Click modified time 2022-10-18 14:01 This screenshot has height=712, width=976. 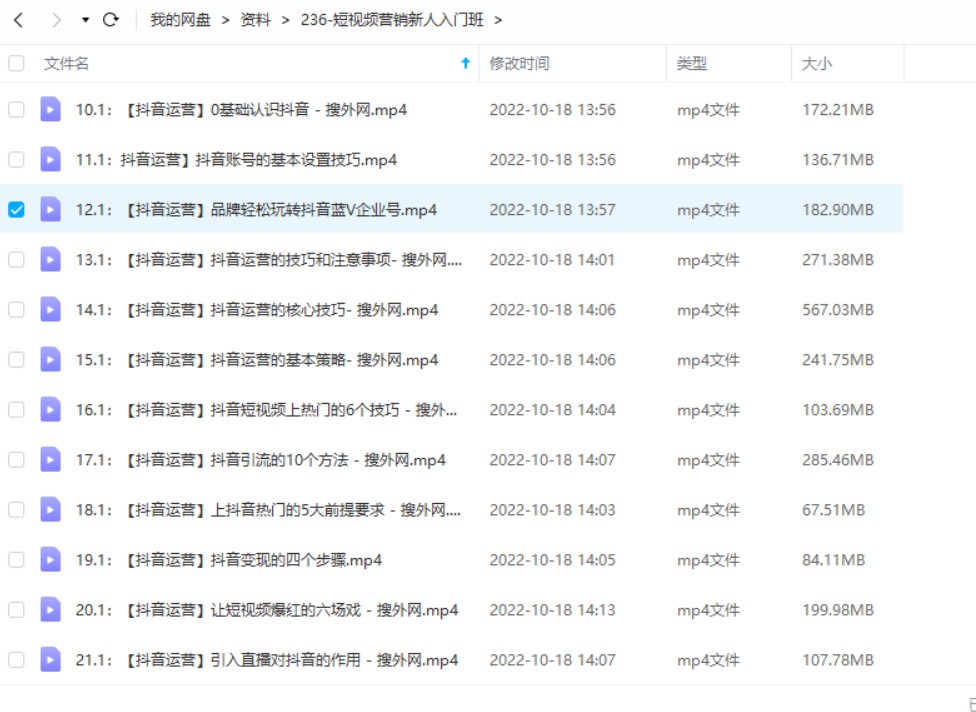tap(553, 260)
